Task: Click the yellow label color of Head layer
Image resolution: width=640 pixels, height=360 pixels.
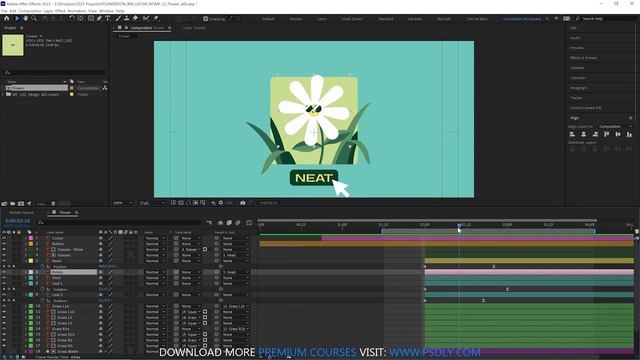Action: (31, 261)
